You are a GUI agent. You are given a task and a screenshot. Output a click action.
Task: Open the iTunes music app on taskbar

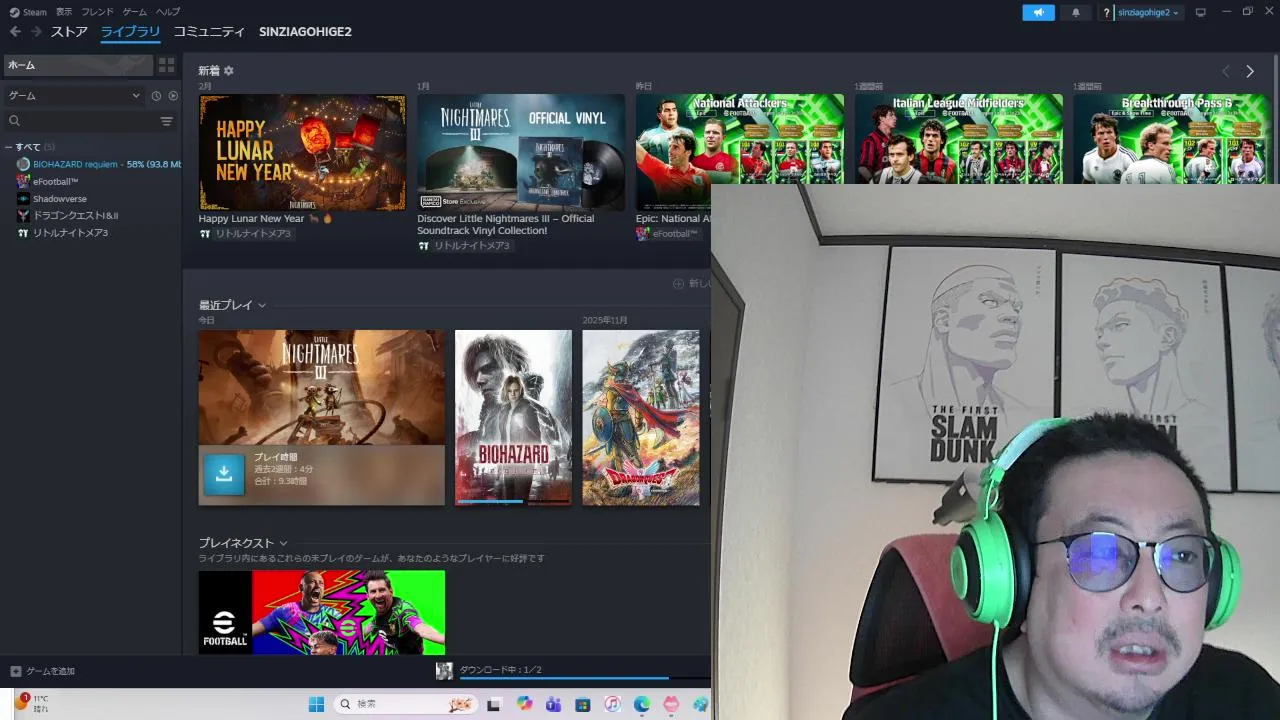[x=613, y=704]
